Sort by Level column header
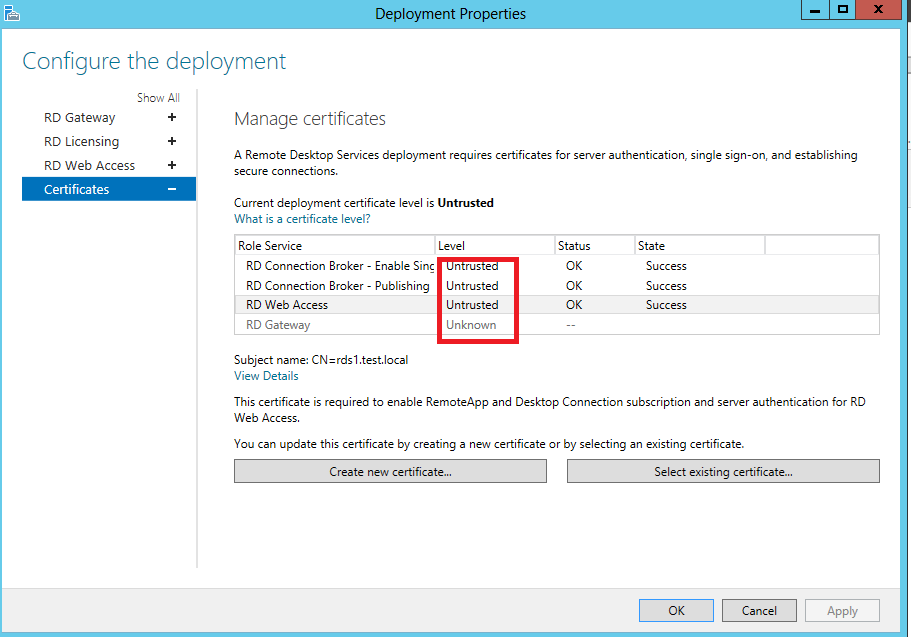This screenshot has height=637, width=911. (x=494, y=245)
